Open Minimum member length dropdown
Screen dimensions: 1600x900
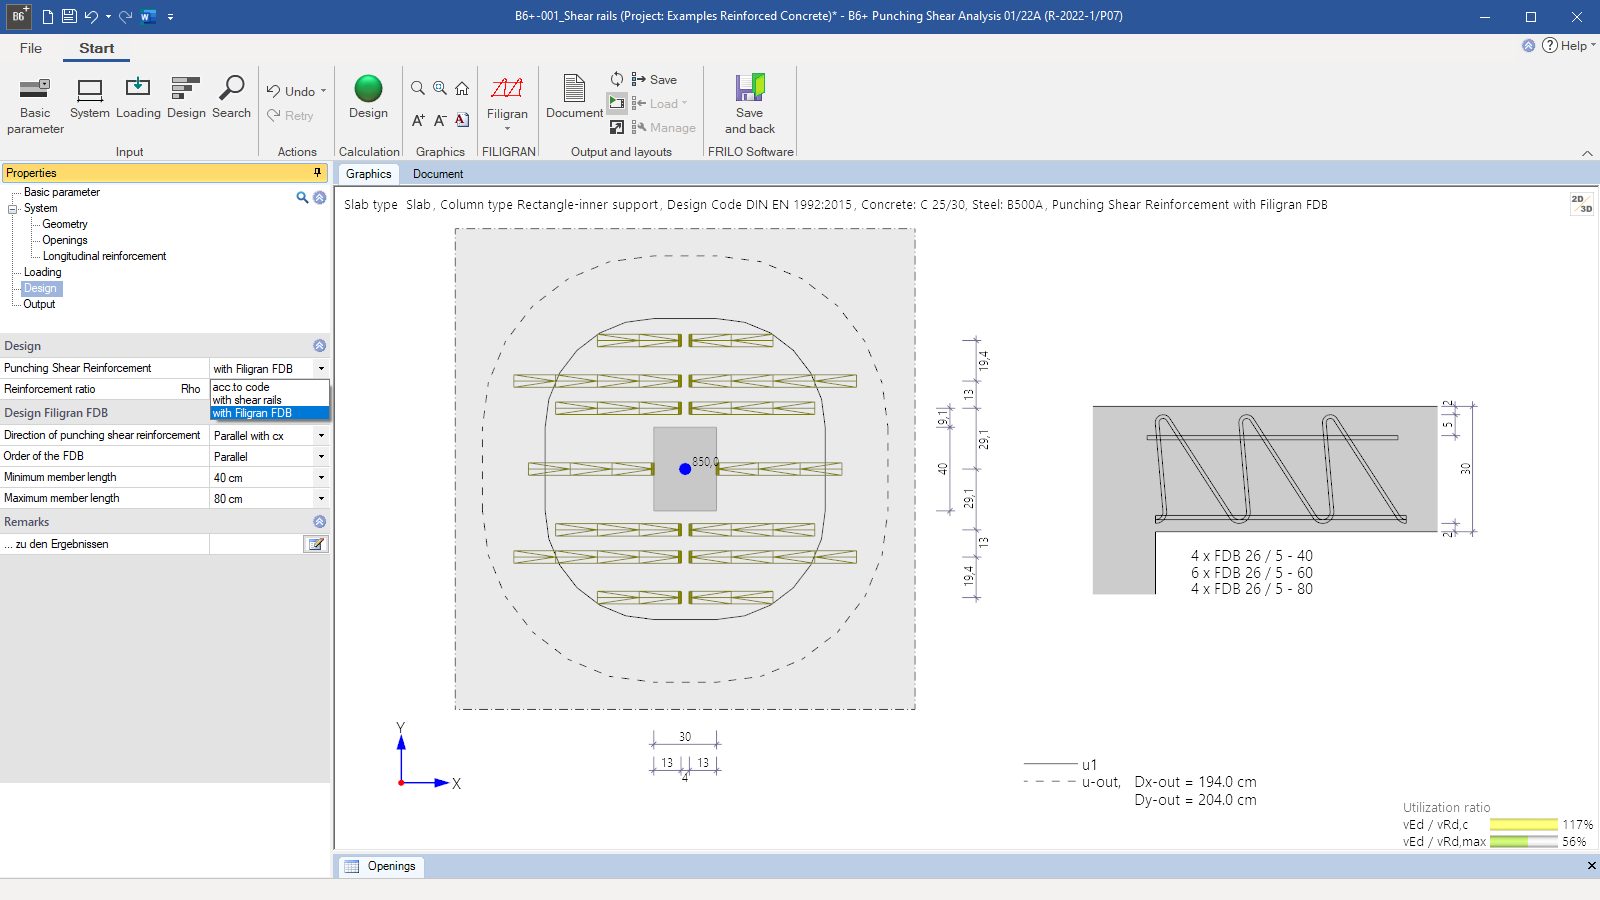pos(321,477)
